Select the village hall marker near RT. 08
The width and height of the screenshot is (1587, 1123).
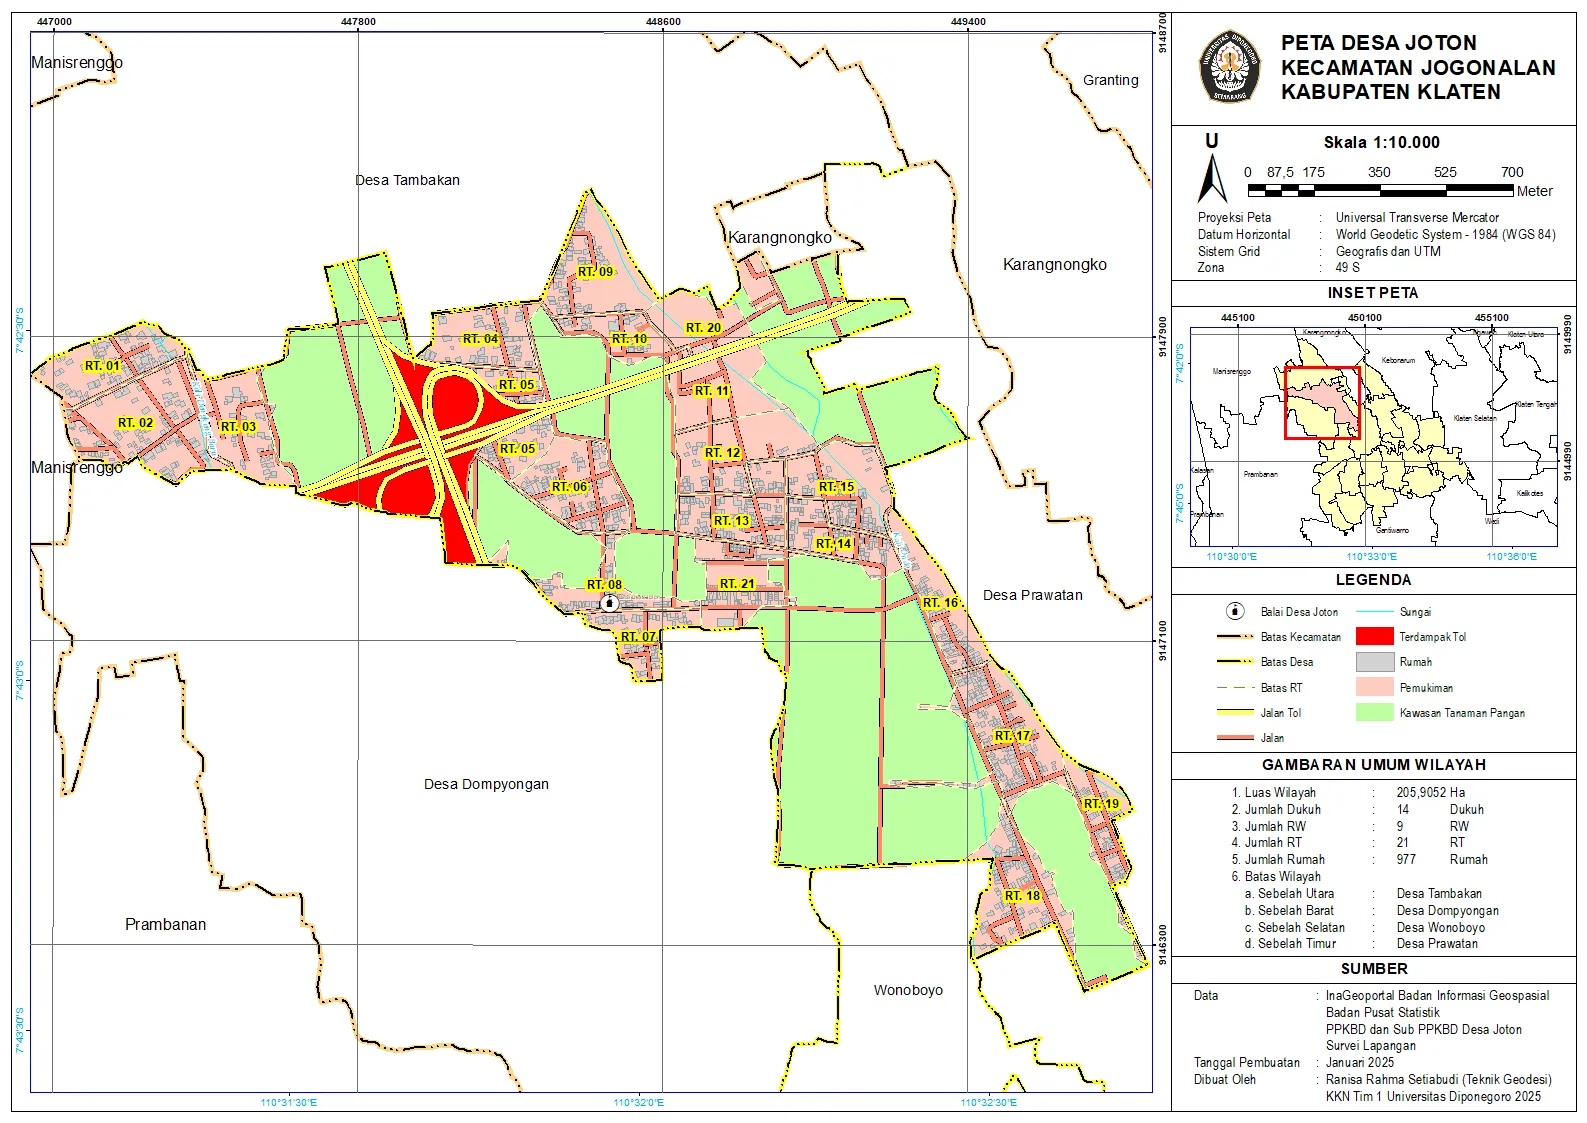(x=609, y=603)
